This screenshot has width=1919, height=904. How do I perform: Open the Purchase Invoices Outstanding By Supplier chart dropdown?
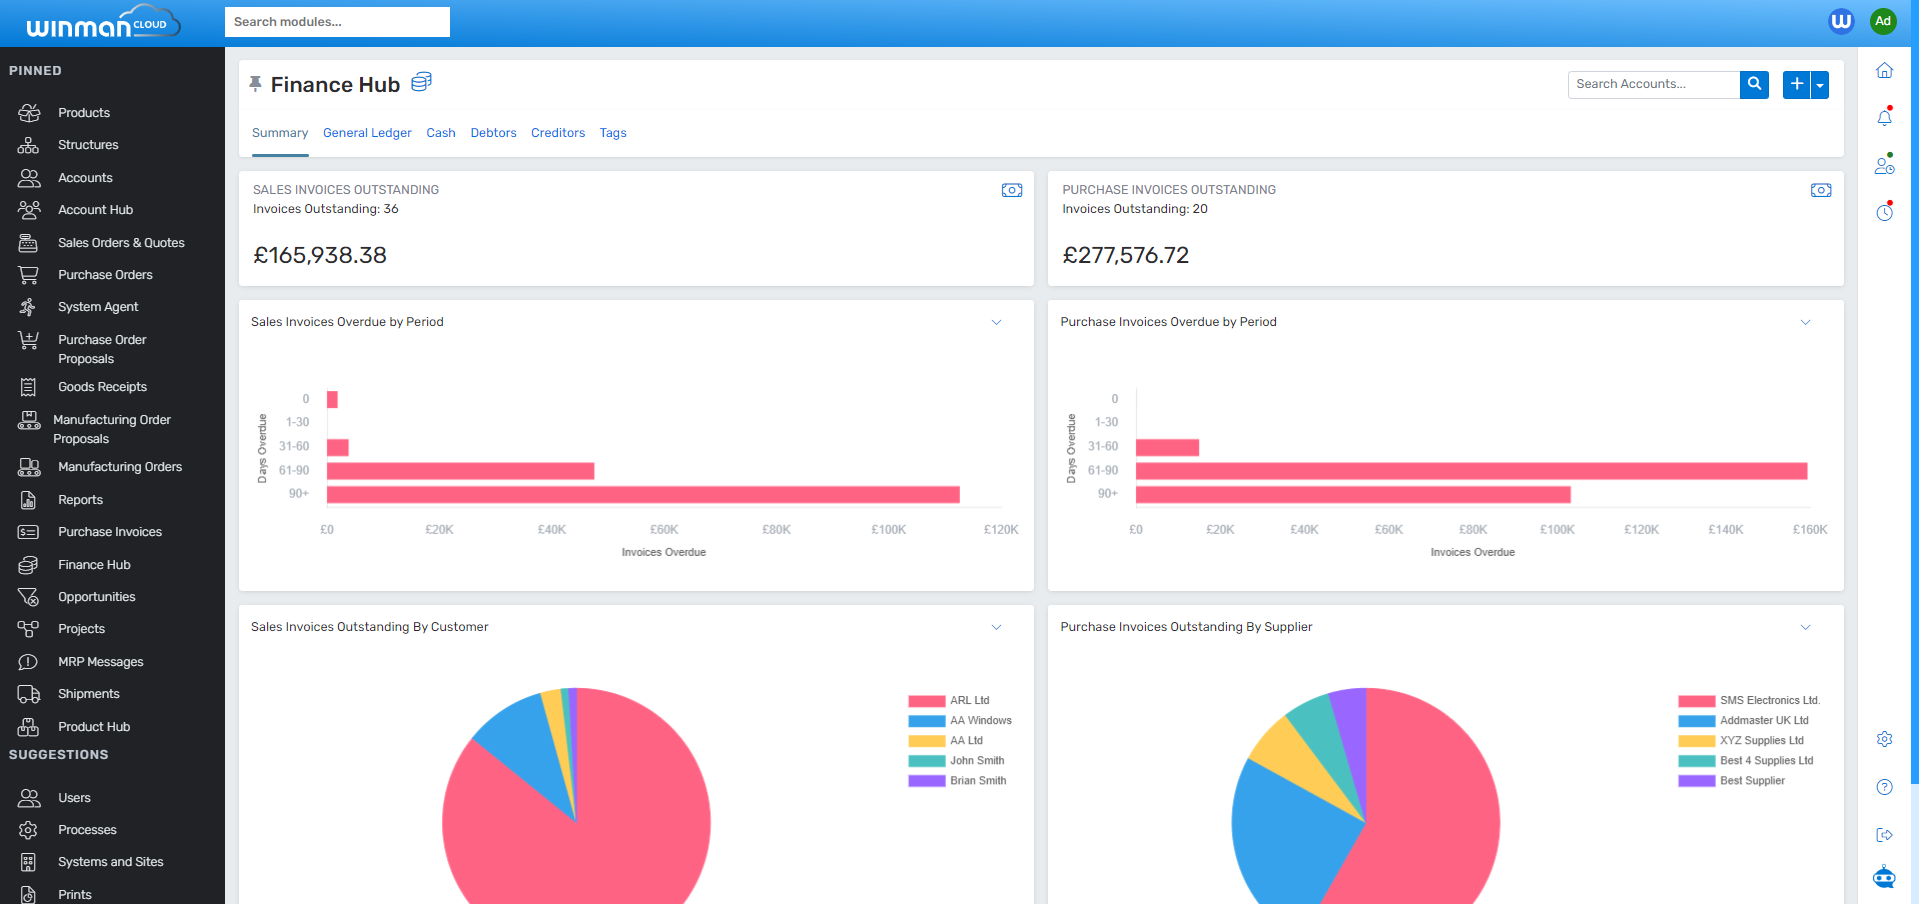(x=1805, y=627)
